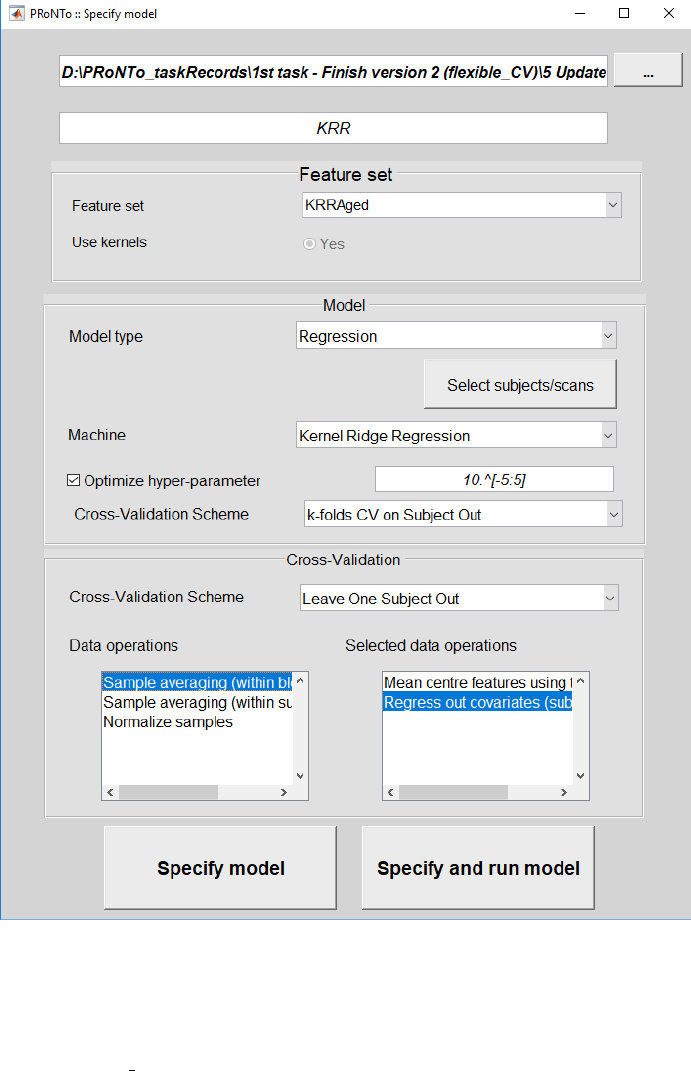Open the Leave One Subject Out dropdown
691x1071 pixels.
pos(459,598)
